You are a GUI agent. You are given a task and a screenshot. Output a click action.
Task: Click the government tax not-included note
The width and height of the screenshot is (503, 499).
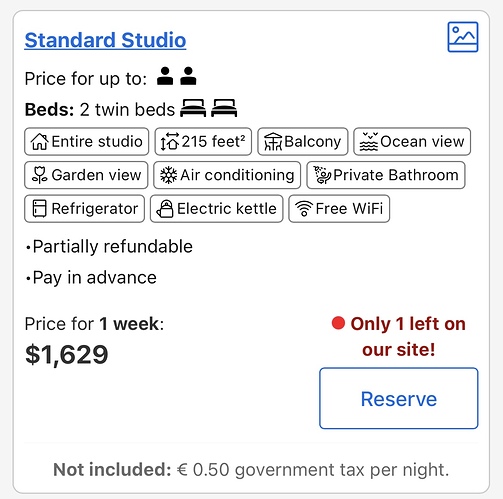pos(251,469)
